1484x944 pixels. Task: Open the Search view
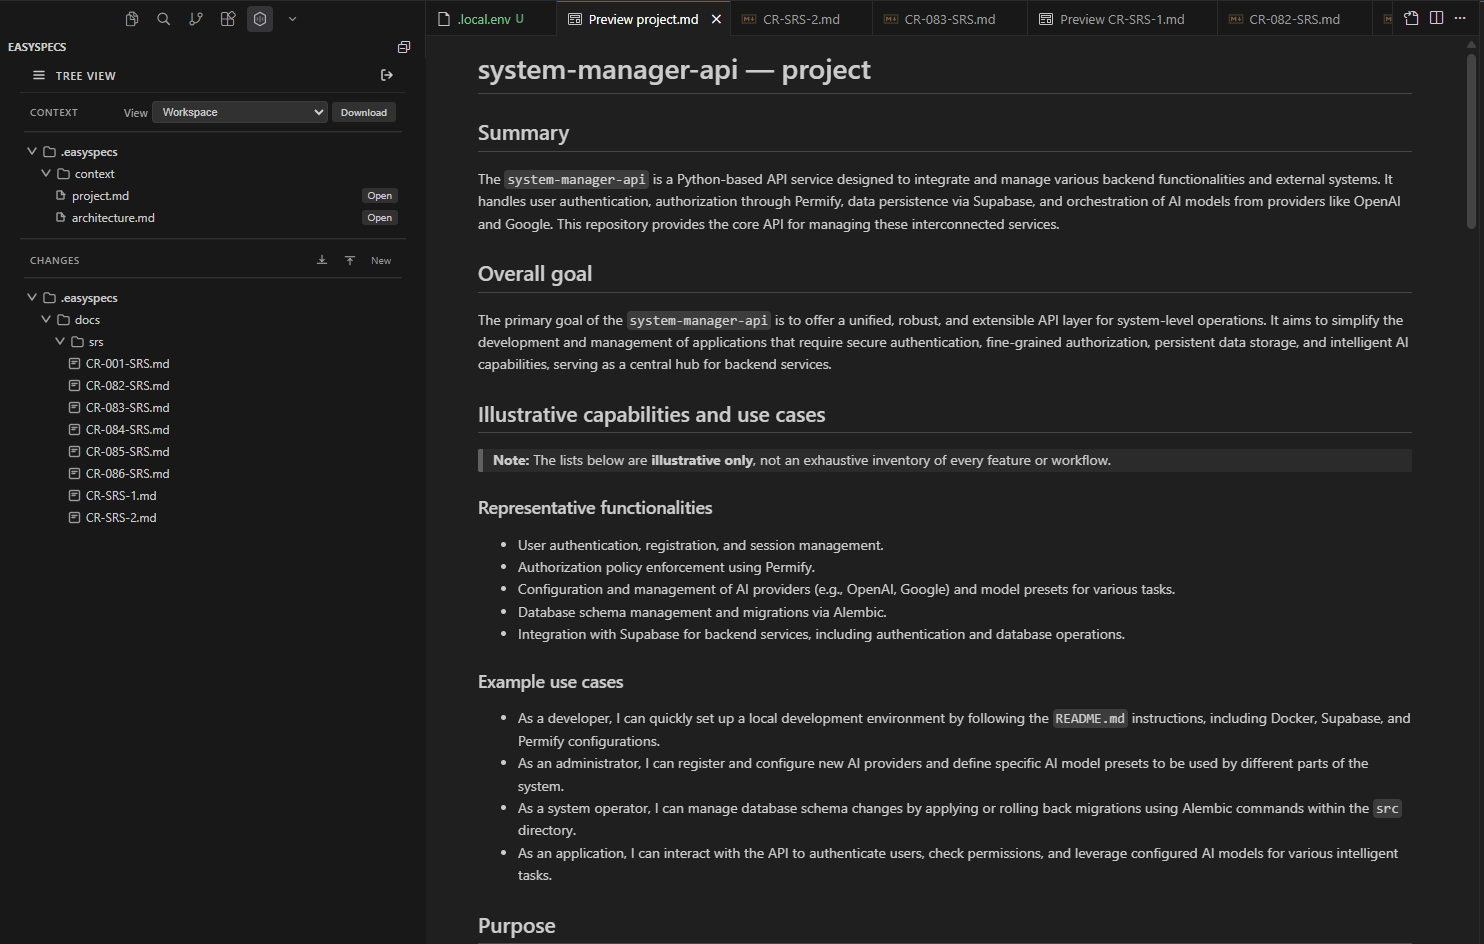coord(164,19)
